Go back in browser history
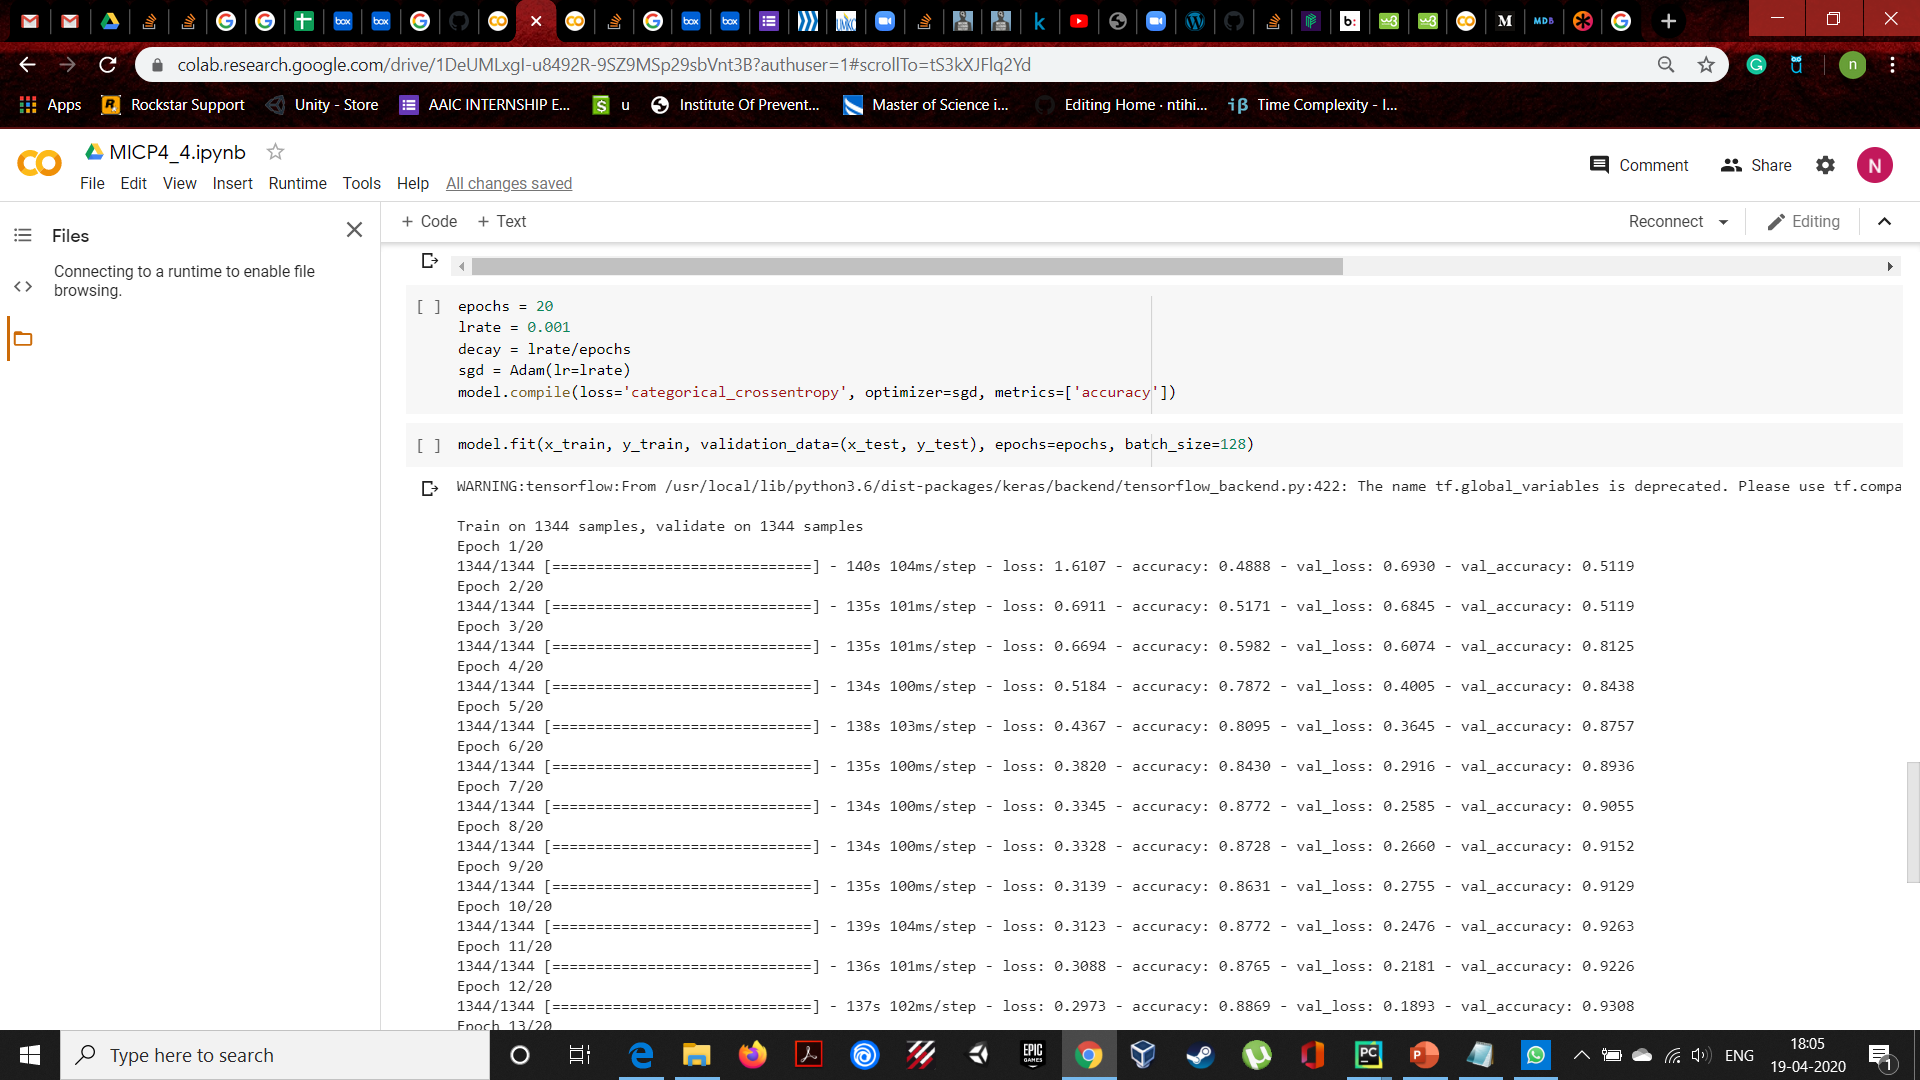Viewport: 1920px width, 1080px height. (x=27, y=65)
